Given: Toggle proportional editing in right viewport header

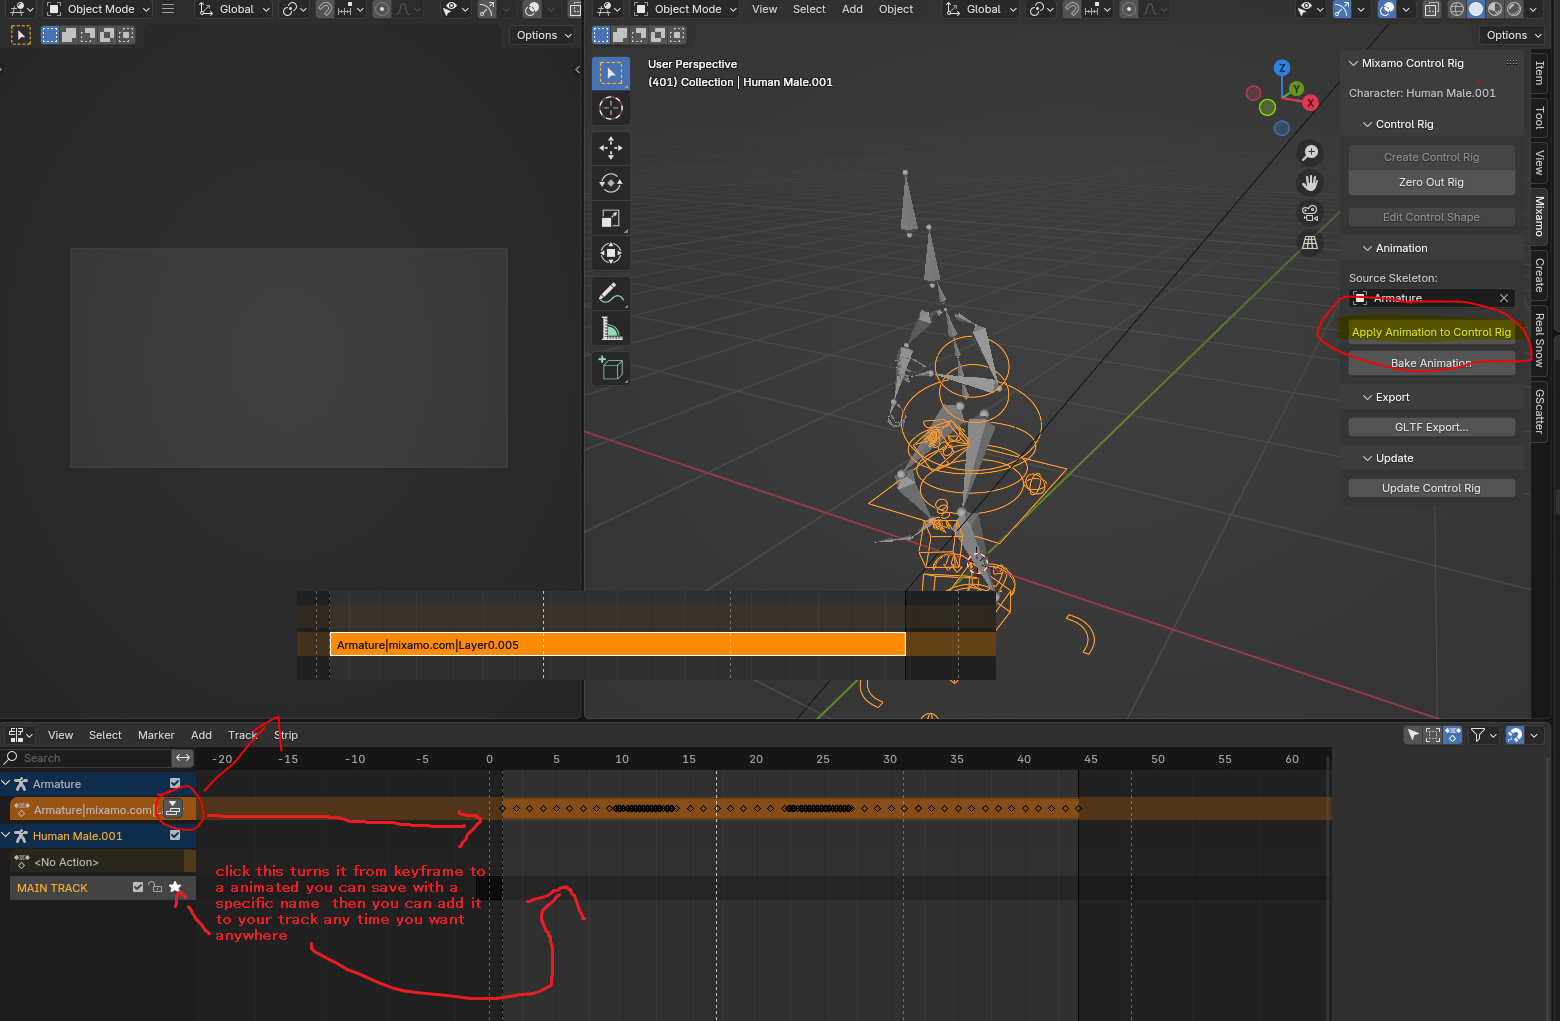Looking at the screenshot, I should (x=1129, y=9).
